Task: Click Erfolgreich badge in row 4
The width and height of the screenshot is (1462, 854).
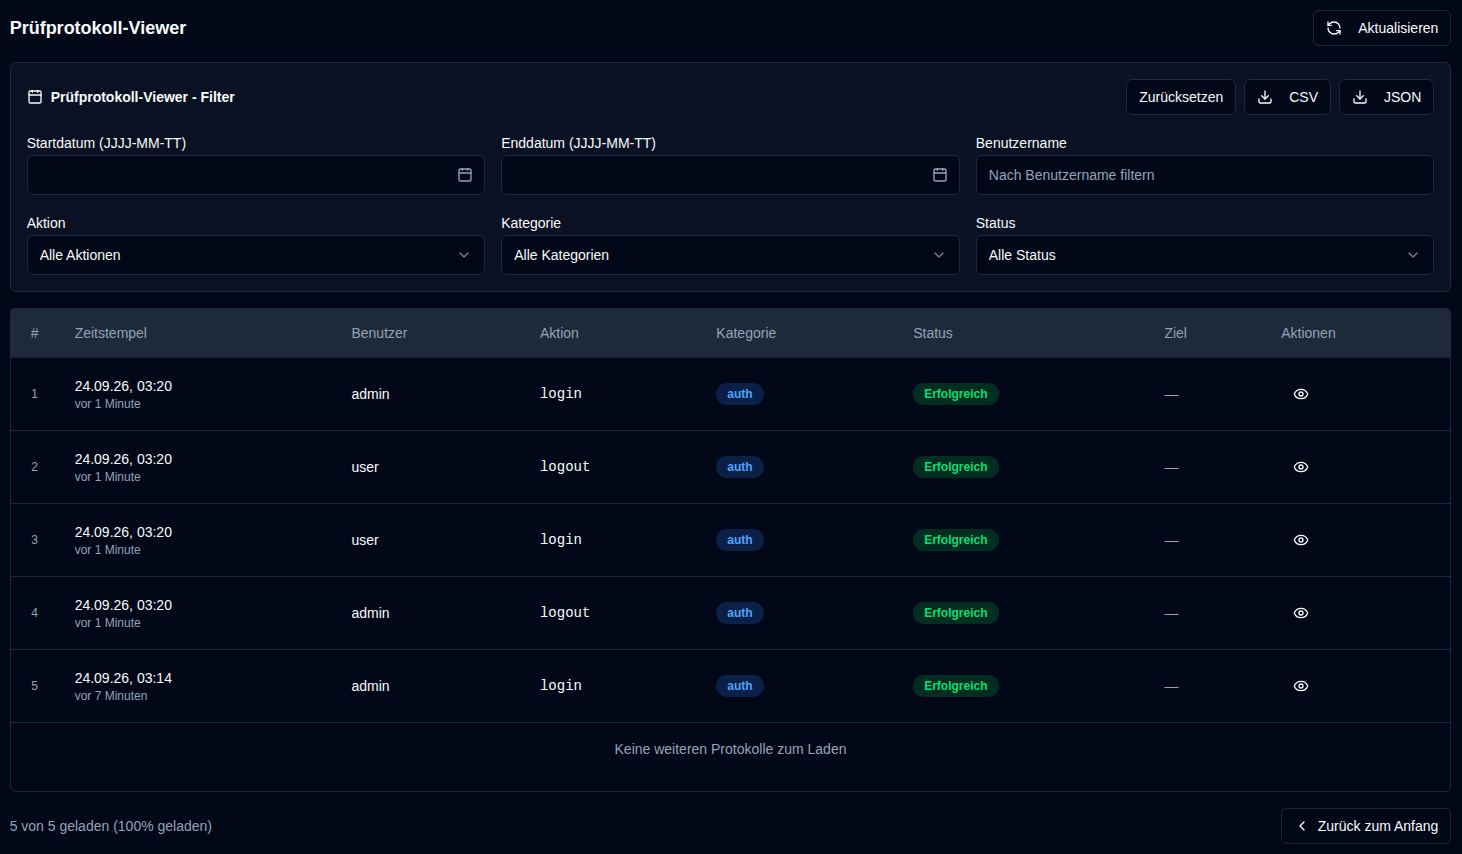Action: (956, 613)
